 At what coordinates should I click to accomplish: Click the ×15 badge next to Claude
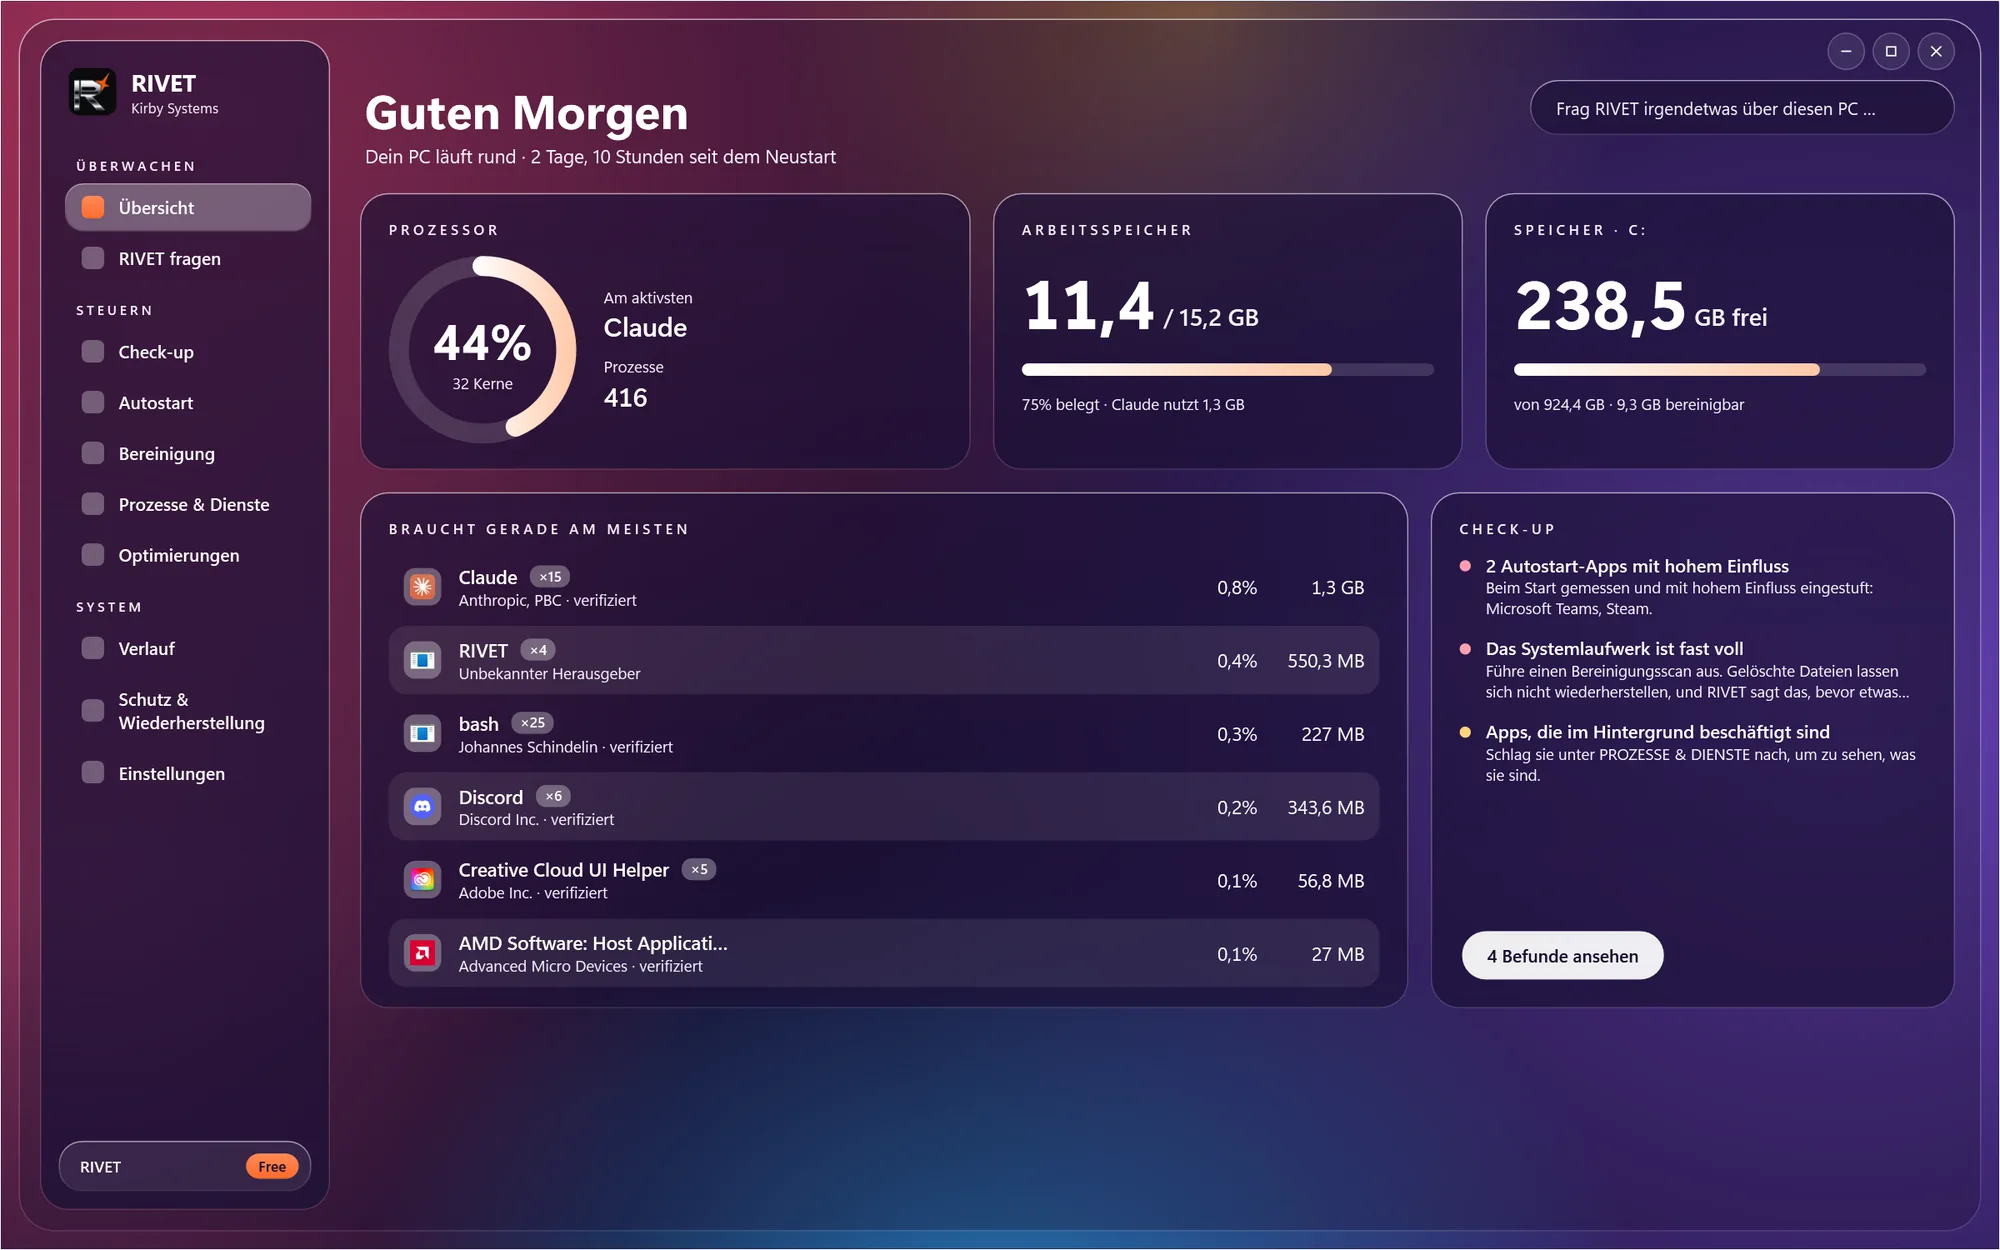(550, 577)
